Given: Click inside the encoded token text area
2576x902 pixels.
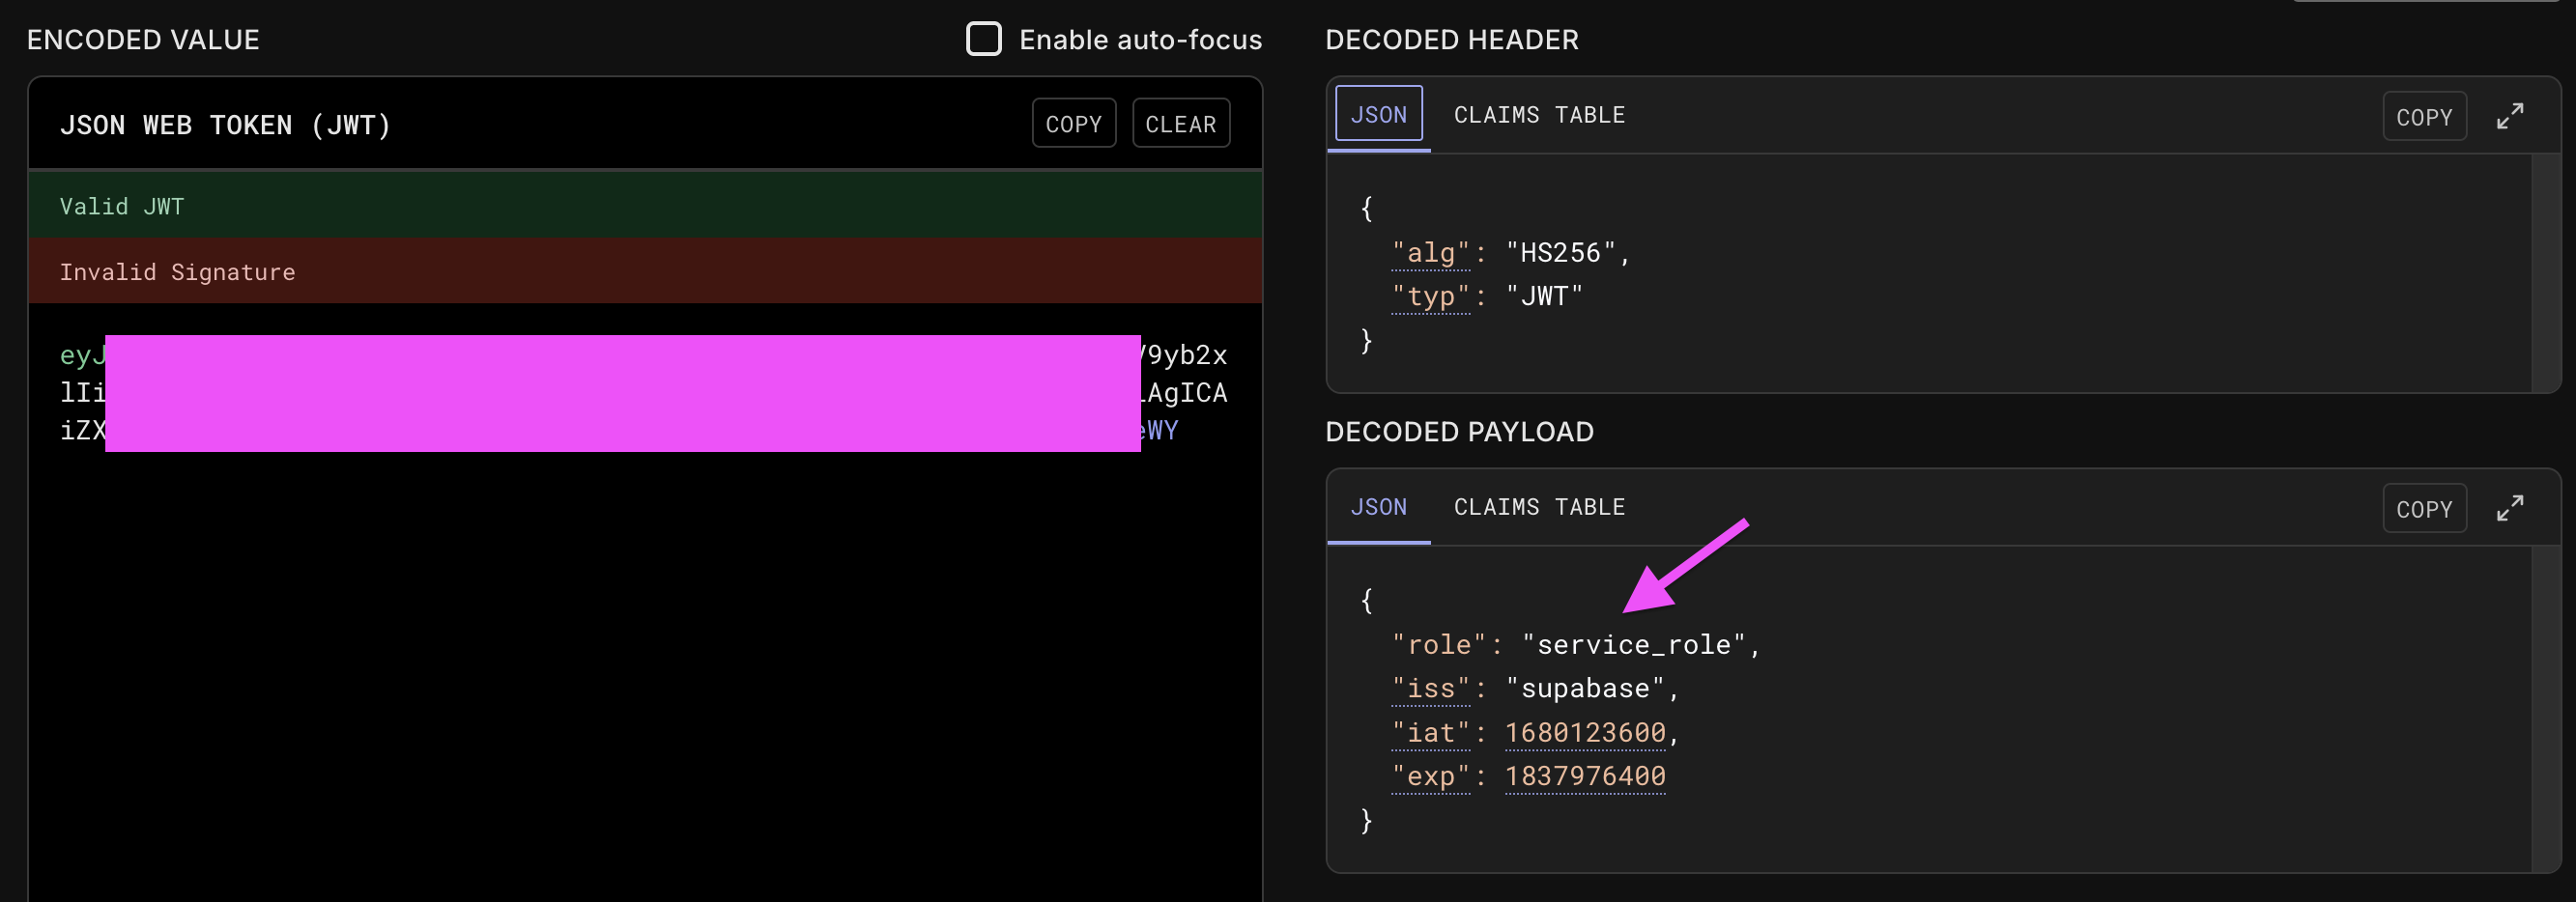Looking at the screenshot, I should [644, 650].
